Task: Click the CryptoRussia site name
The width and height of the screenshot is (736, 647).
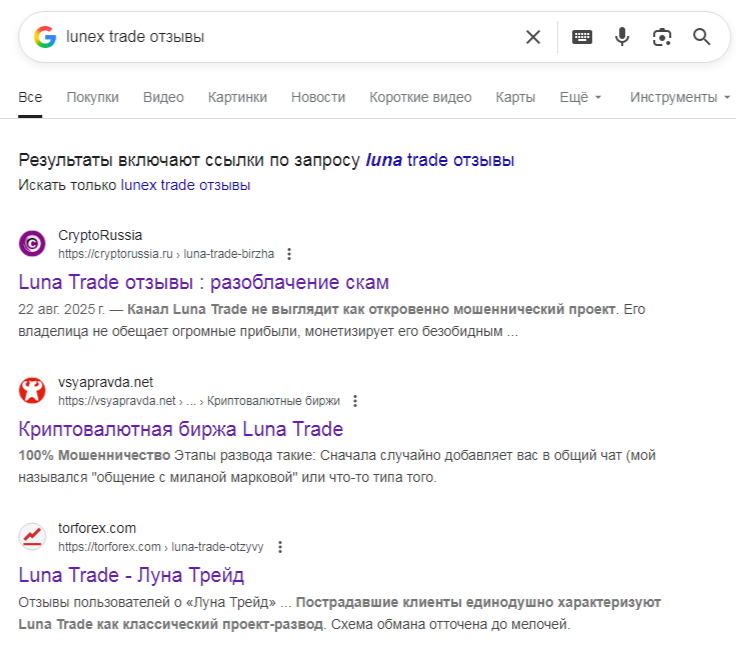Action: click(x=100, y=235)
